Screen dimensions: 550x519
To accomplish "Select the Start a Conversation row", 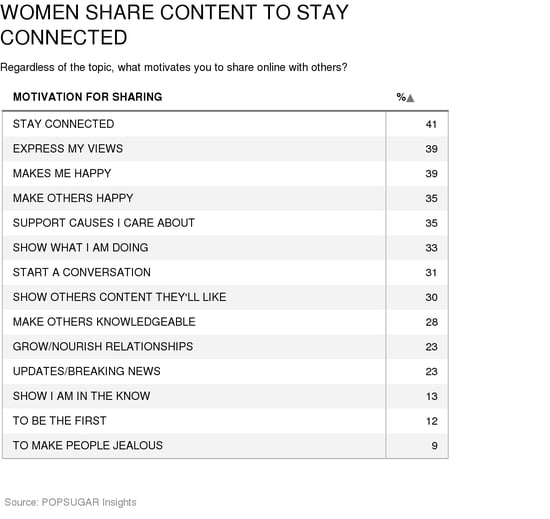I will click(225, 272).
